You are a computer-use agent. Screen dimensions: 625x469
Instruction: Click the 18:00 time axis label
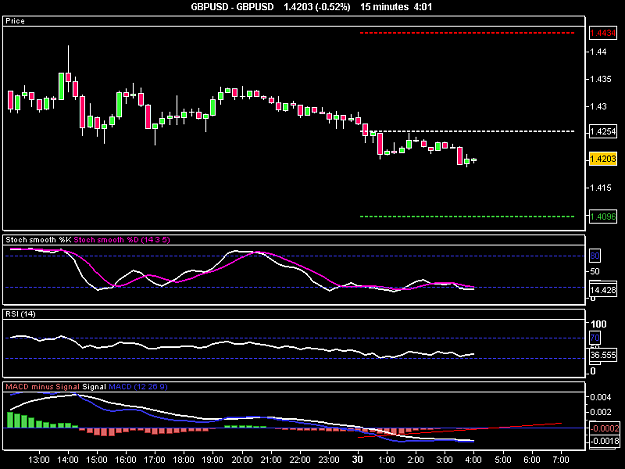[183, 460]
